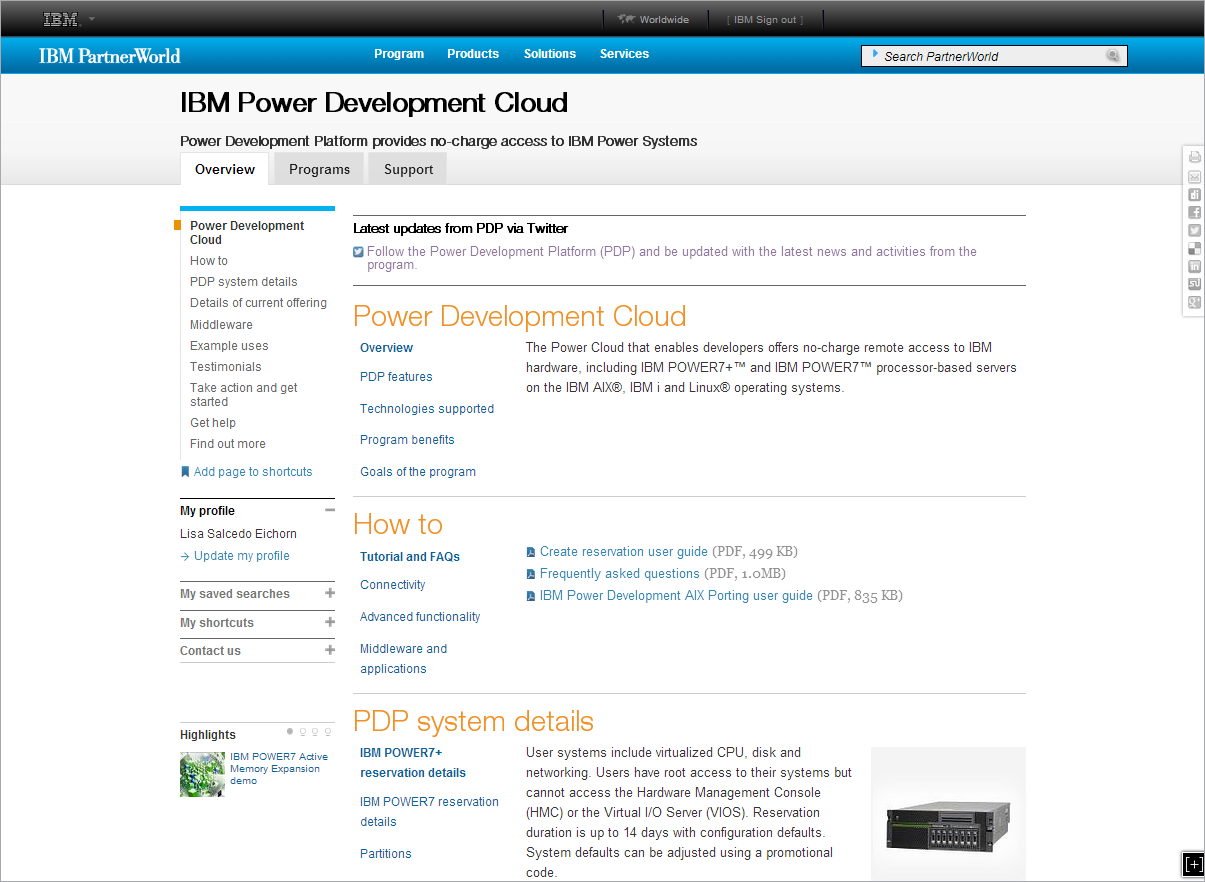This screenshot has width=1205, height=882.
Task: Expand the Contact us section
Action: 330,650
